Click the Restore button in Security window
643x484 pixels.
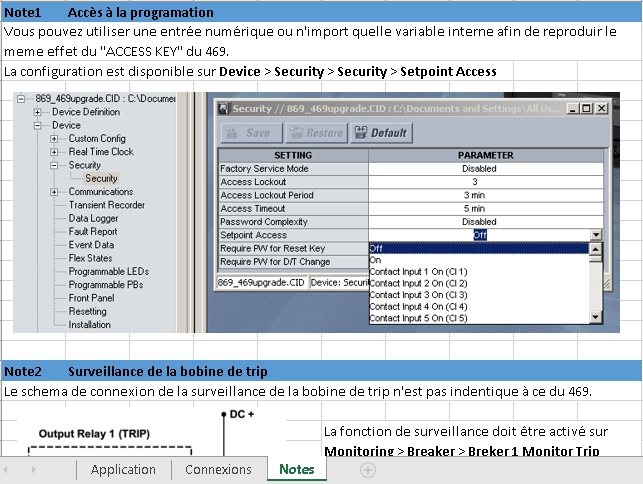pyautogui.click(x=315, y=132)
